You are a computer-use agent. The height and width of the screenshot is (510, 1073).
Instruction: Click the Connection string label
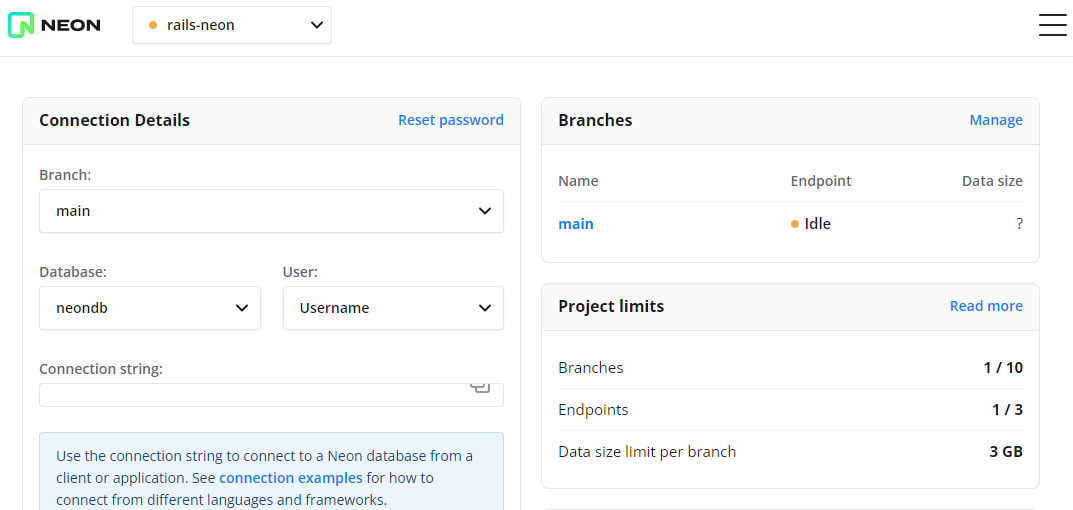(x=101, y=369)
